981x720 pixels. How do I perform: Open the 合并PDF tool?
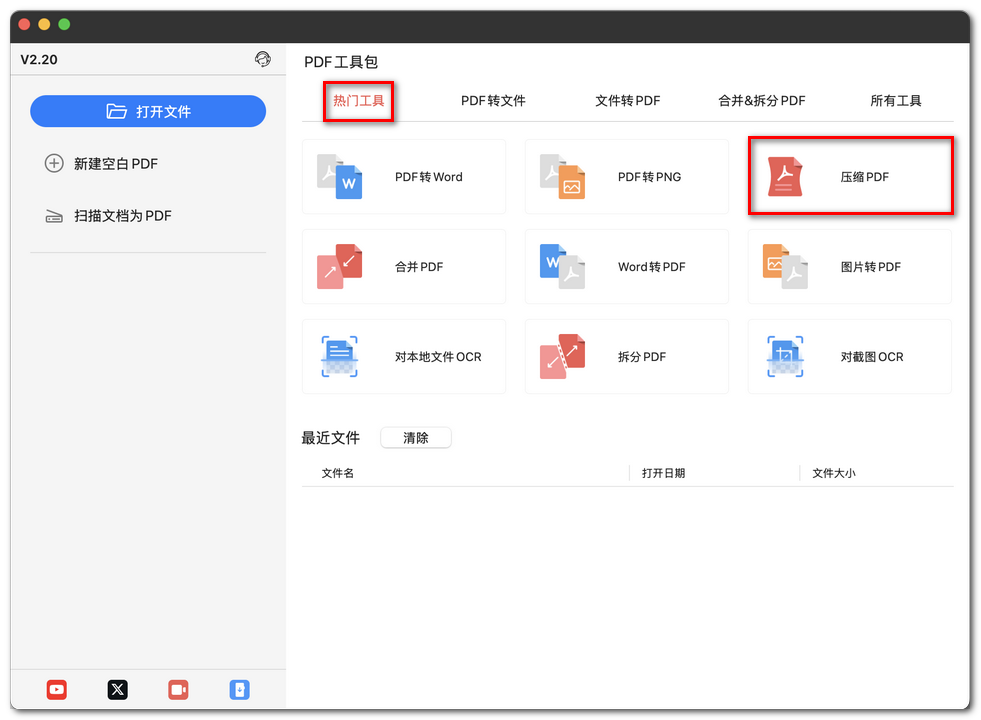coord(403,266)
